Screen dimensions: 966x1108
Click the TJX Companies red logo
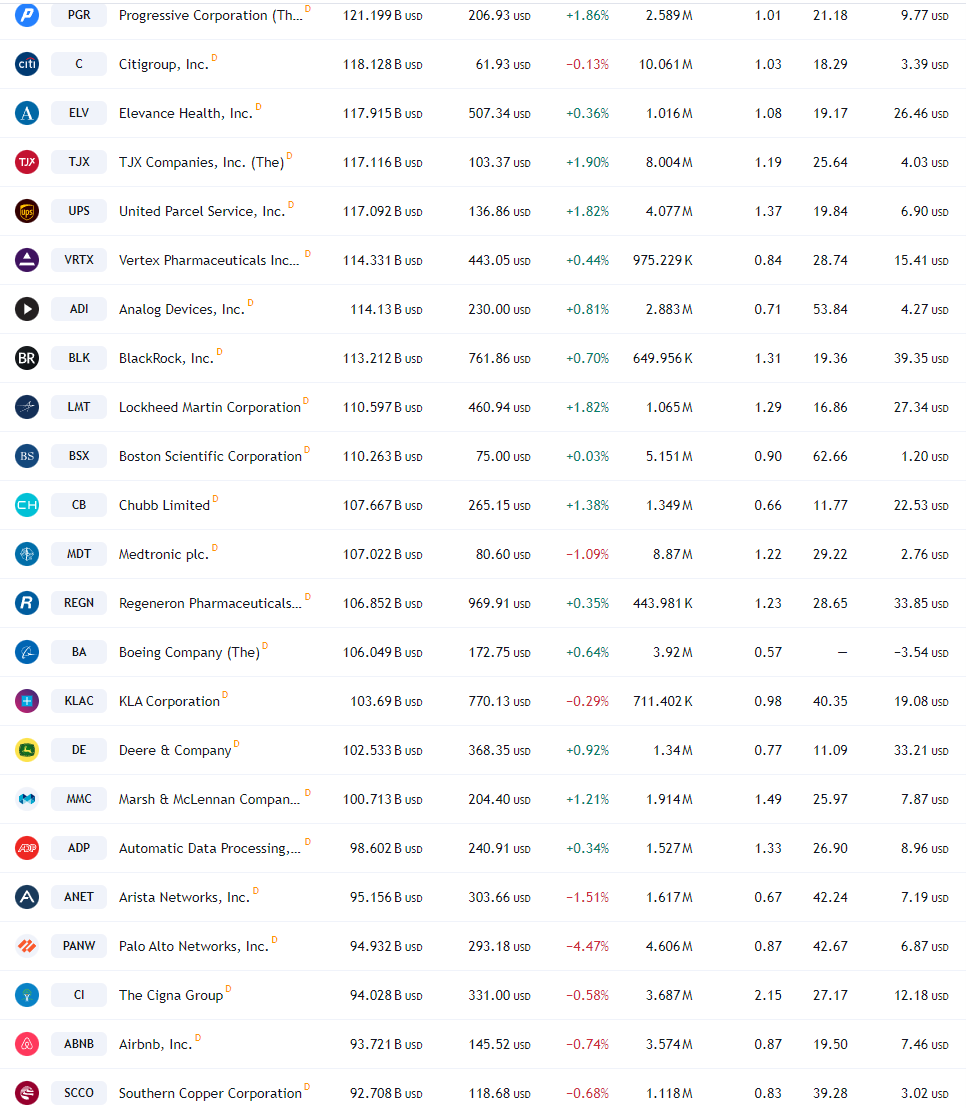(27, 162)
